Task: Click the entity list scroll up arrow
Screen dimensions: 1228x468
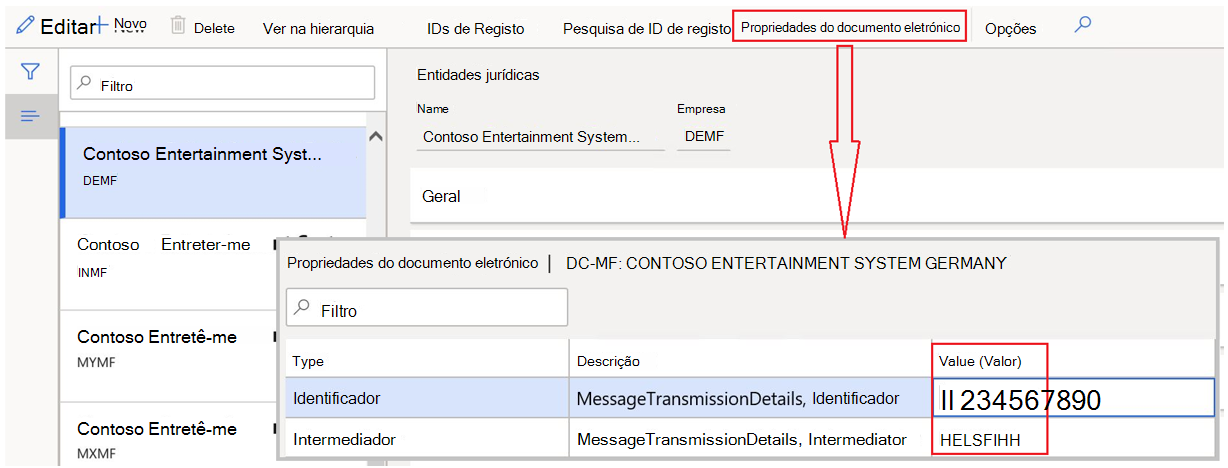Action: pos(376,137)
